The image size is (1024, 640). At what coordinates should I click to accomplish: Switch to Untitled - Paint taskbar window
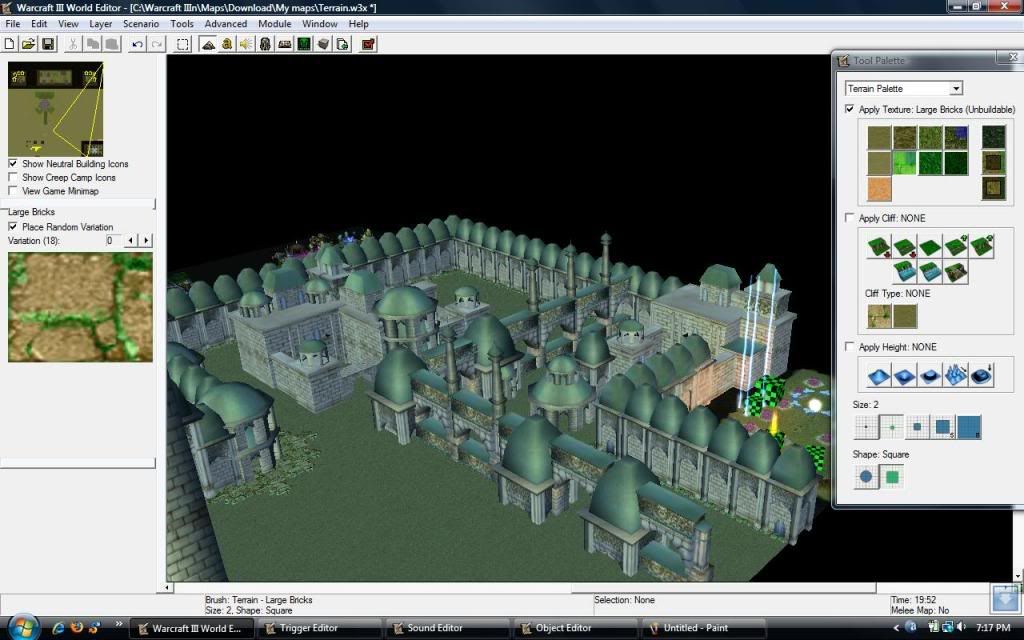[x=703, y=628]
